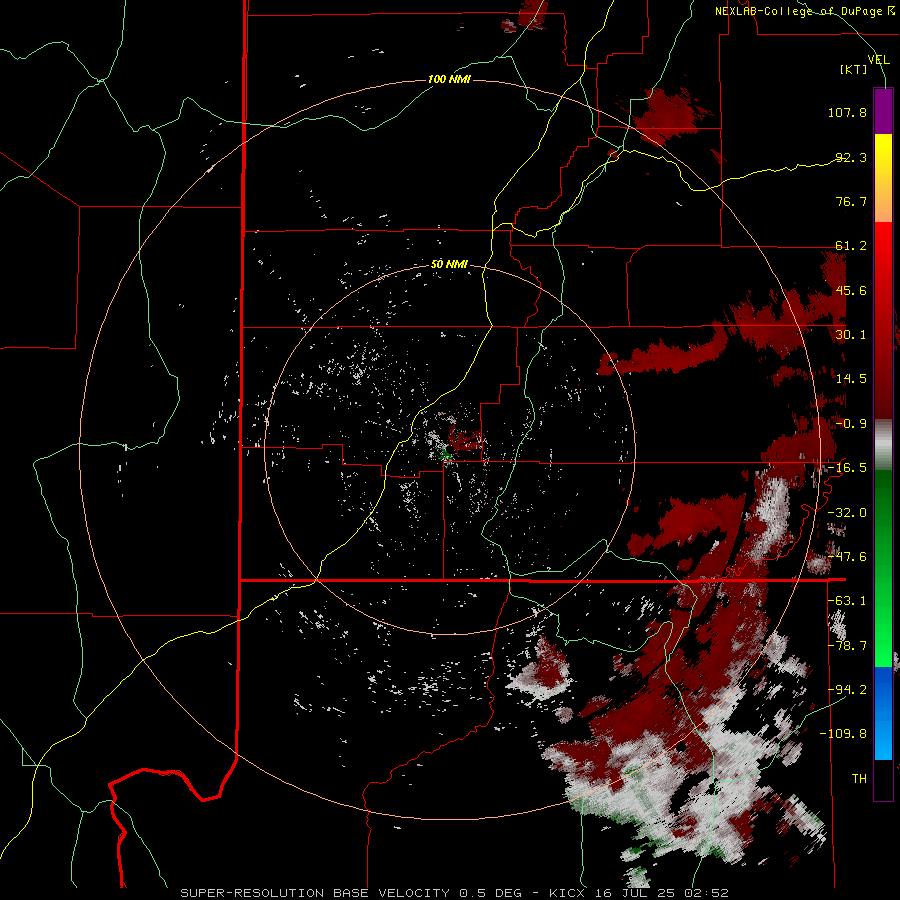Click the -109.8 velocity scale value
Image resolution: width=900 pixels, height=900 pixels.
coord(844,734)
